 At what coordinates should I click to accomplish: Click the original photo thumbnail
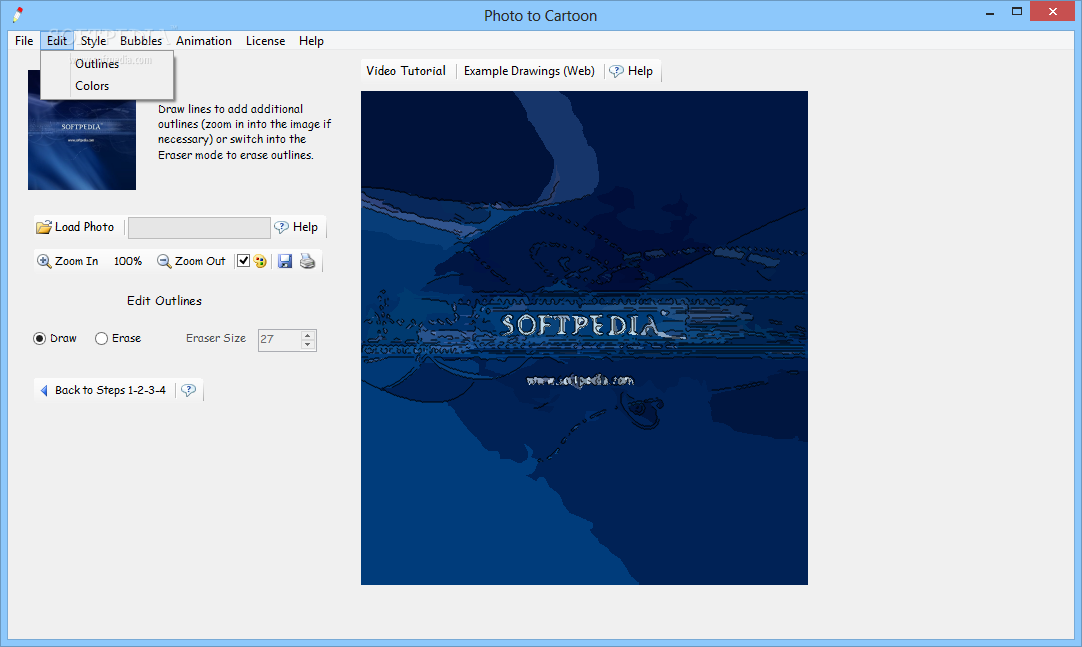click(82, 145)
